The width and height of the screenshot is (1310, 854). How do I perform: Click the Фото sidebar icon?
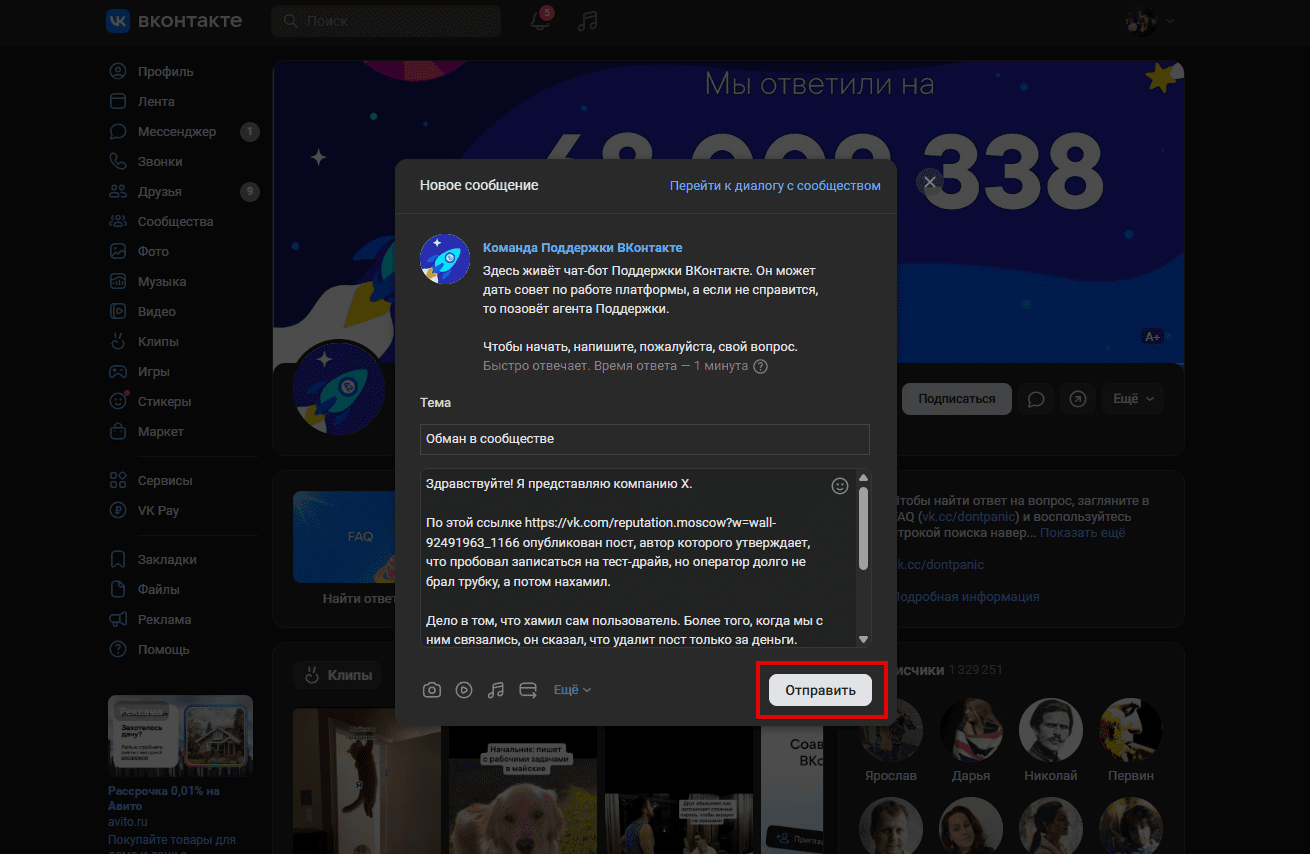118,251
